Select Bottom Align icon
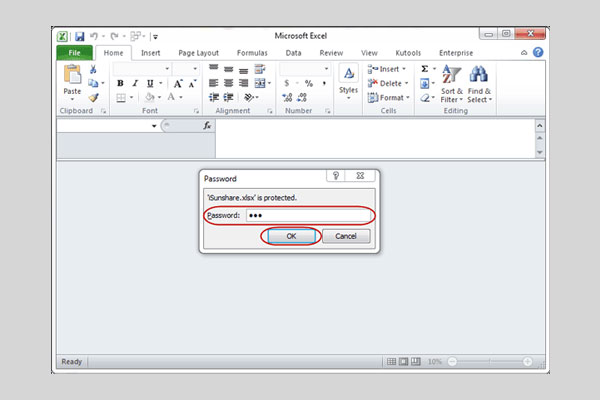 243,70
